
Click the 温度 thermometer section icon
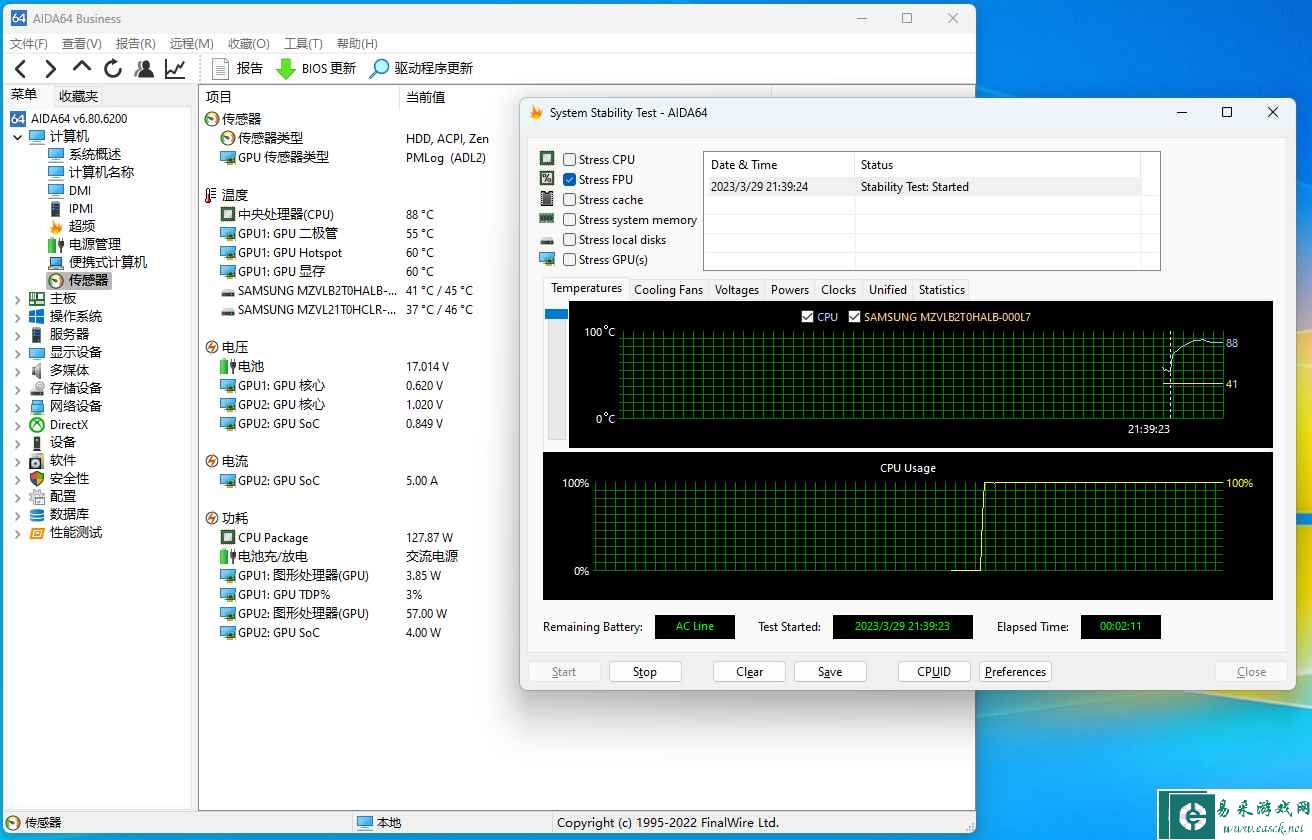pyautogui.click(x=211, y=195)
